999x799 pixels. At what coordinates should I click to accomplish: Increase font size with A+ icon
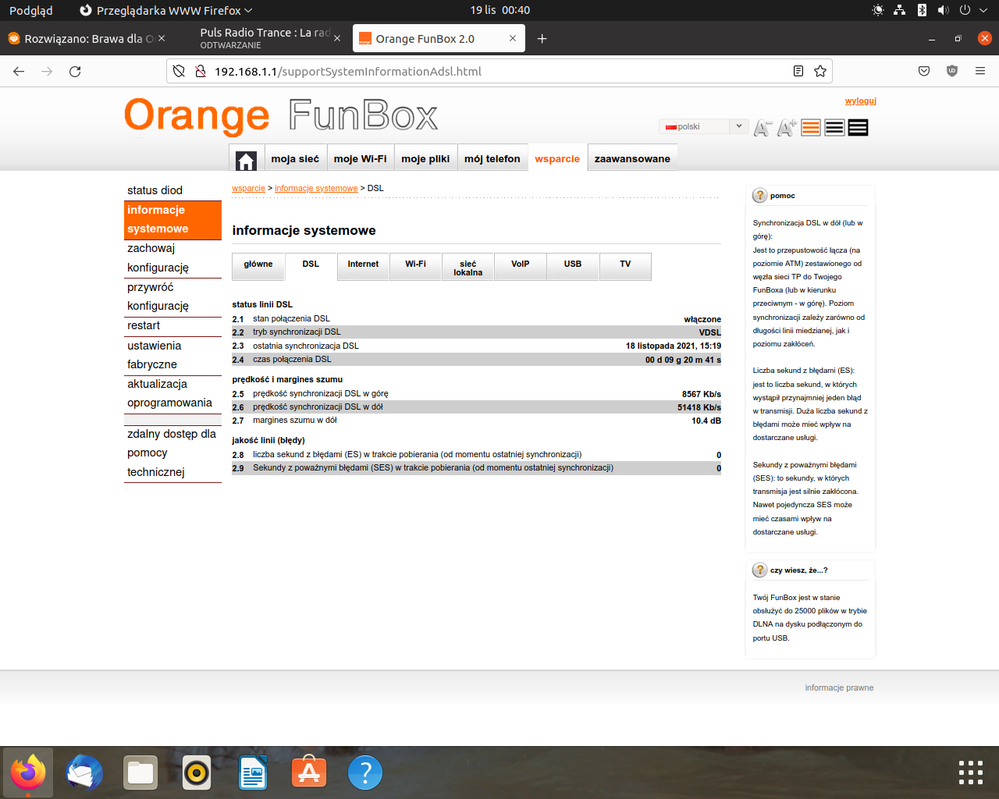click(787, 128)
